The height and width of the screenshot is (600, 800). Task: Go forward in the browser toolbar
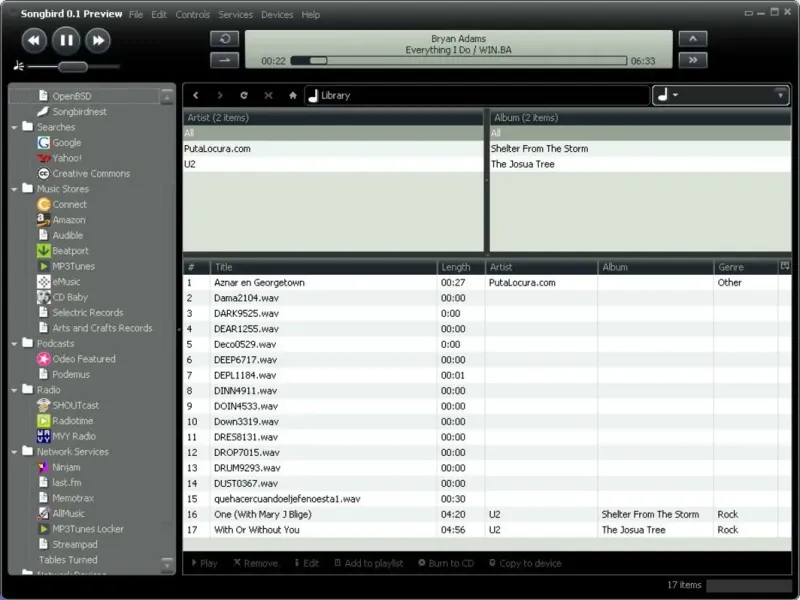click(220, 95)
